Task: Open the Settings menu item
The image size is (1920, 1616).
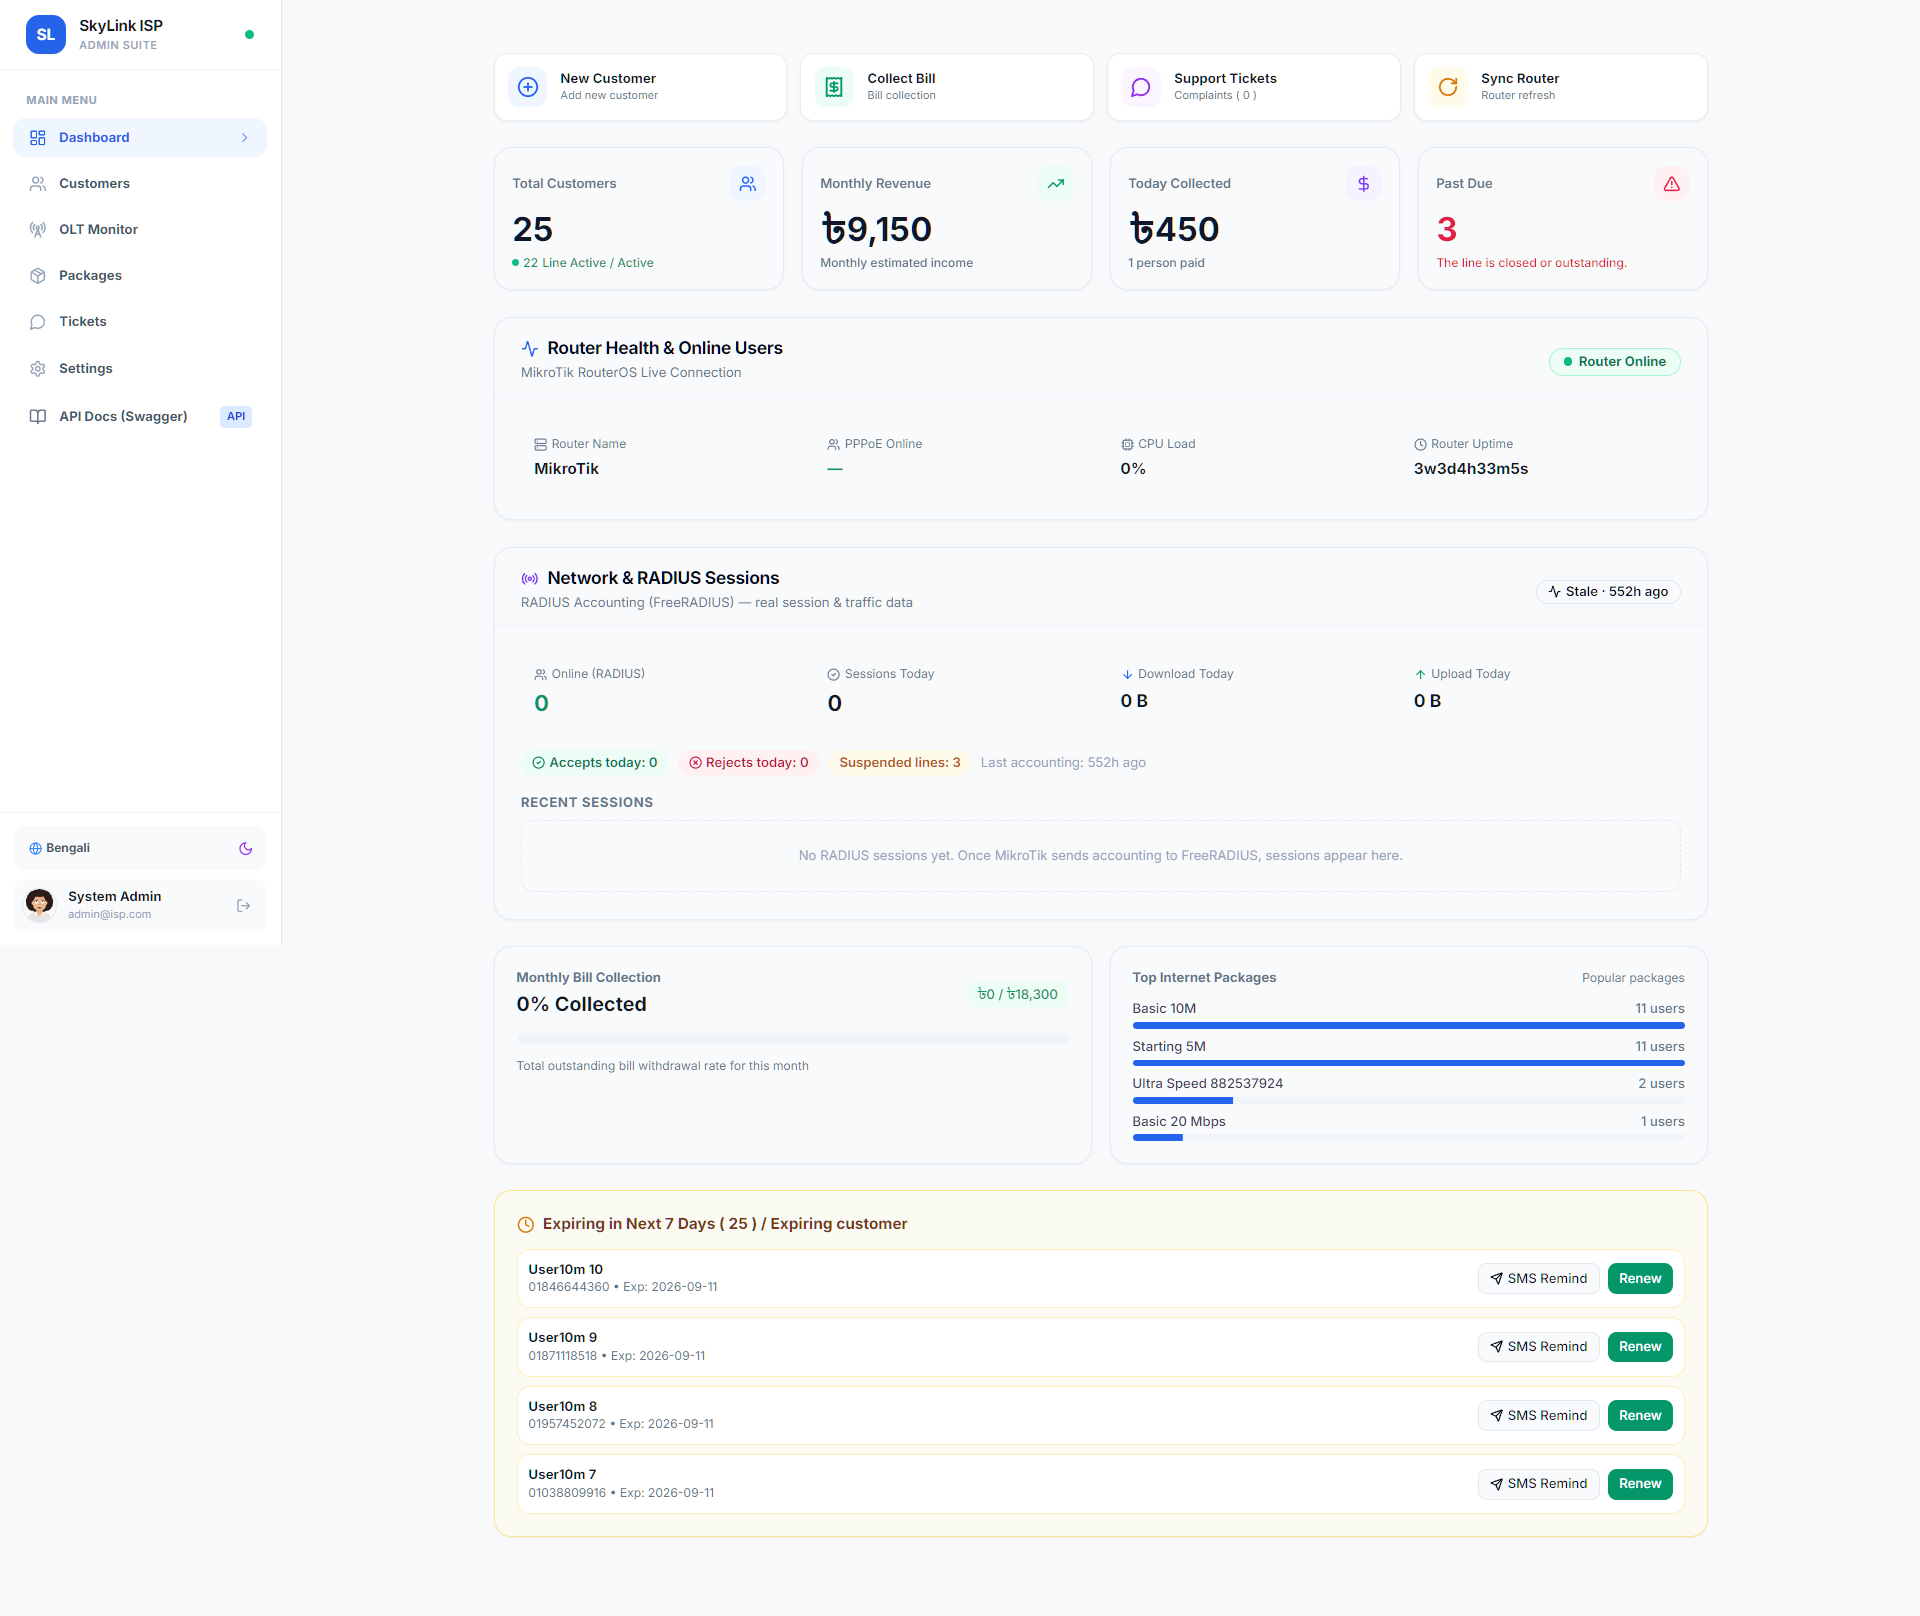Action: pyautogui.click(x=140, y=369)
